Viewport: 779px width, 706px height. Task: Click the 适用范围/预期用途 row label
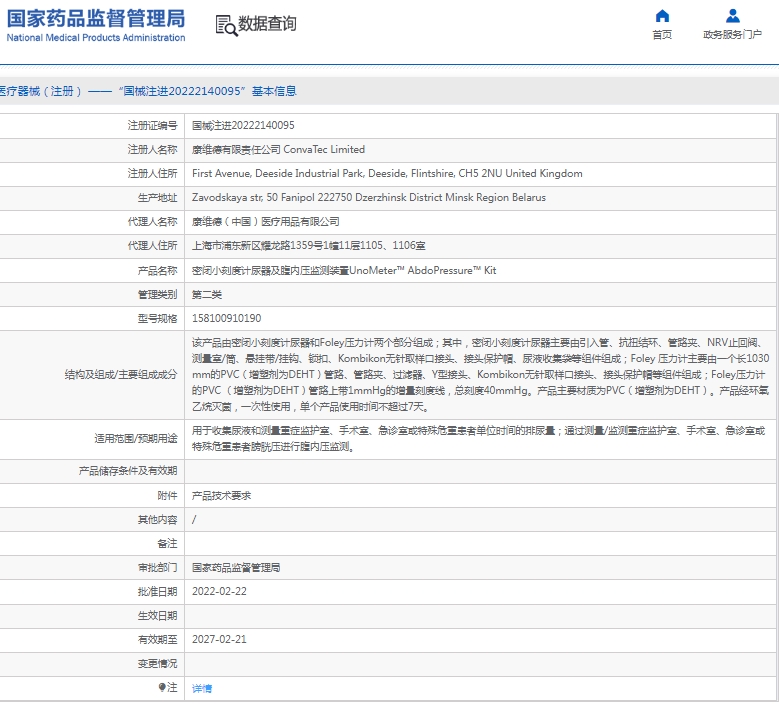[x=136, y=439]
